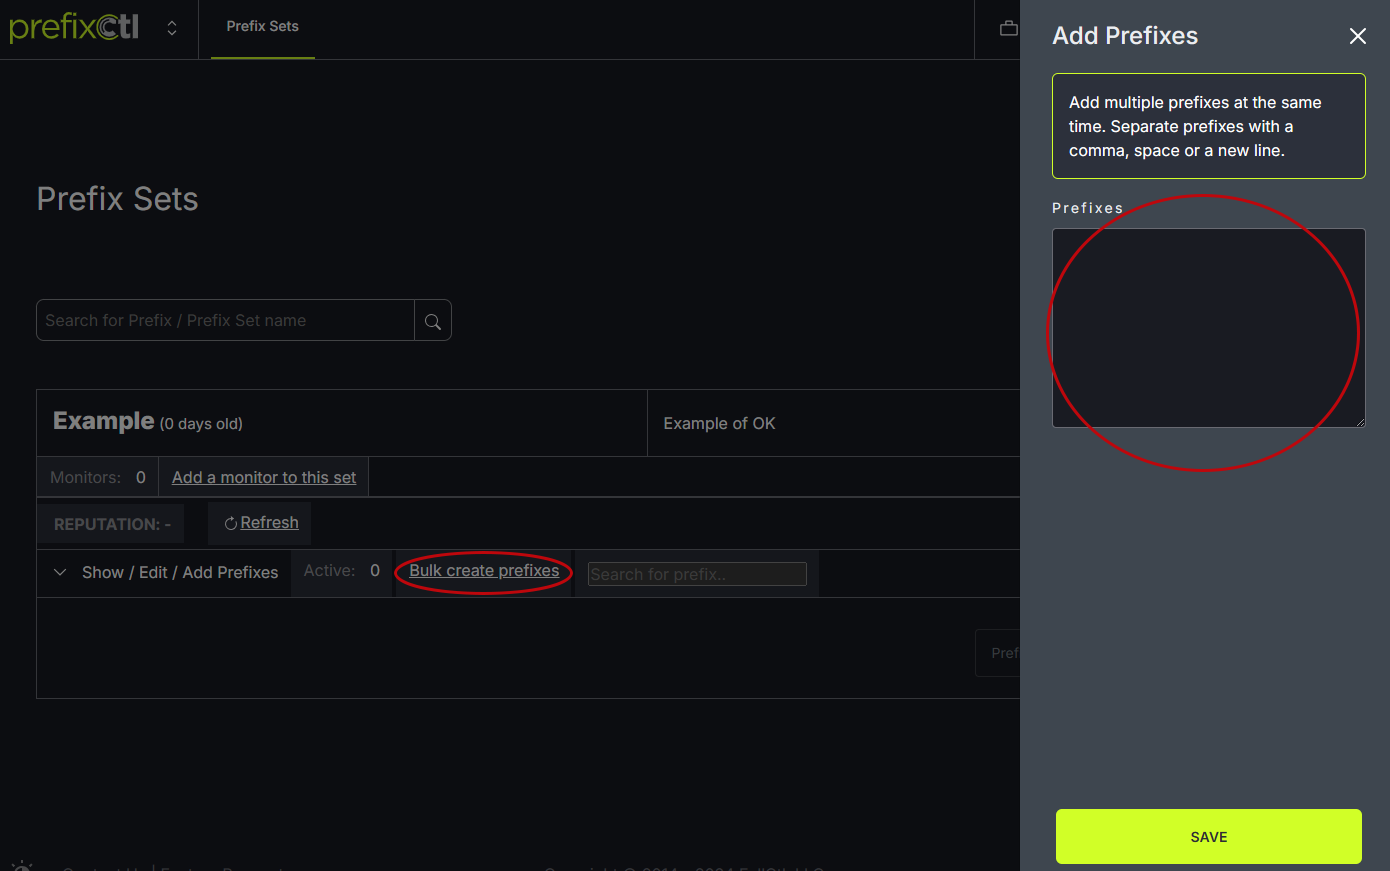
Task: Open the Example prefix set title
Action: 104,421
